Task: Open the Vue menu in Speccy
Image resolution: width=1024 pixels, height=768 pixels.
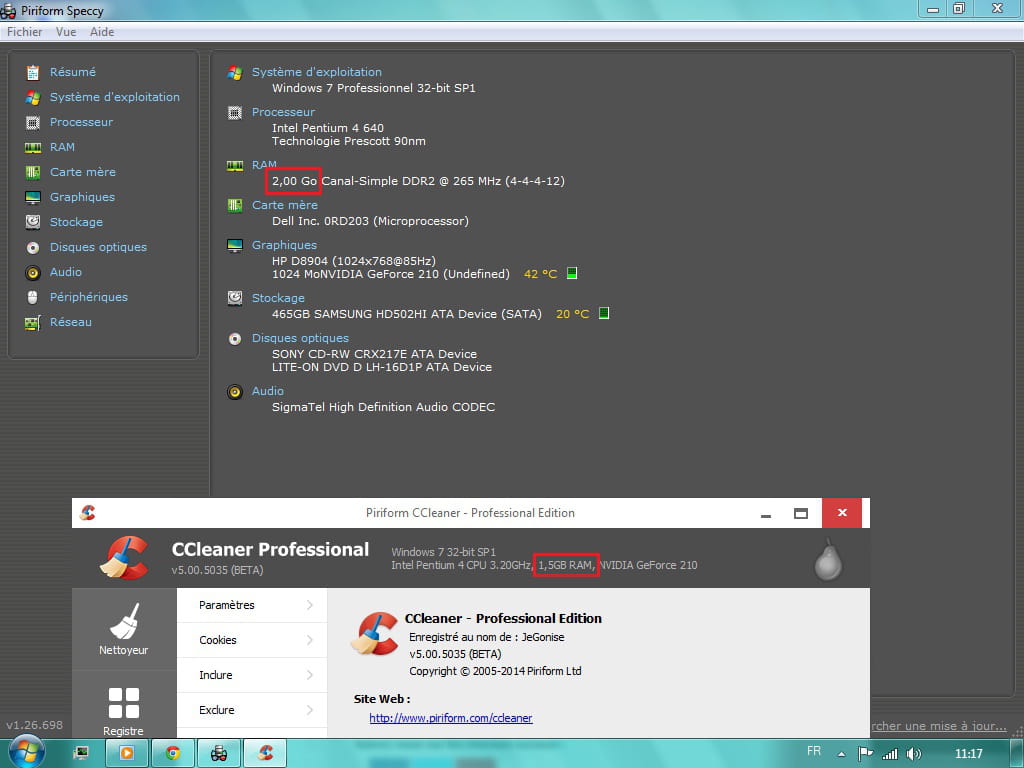Action: tap(66, 32)
